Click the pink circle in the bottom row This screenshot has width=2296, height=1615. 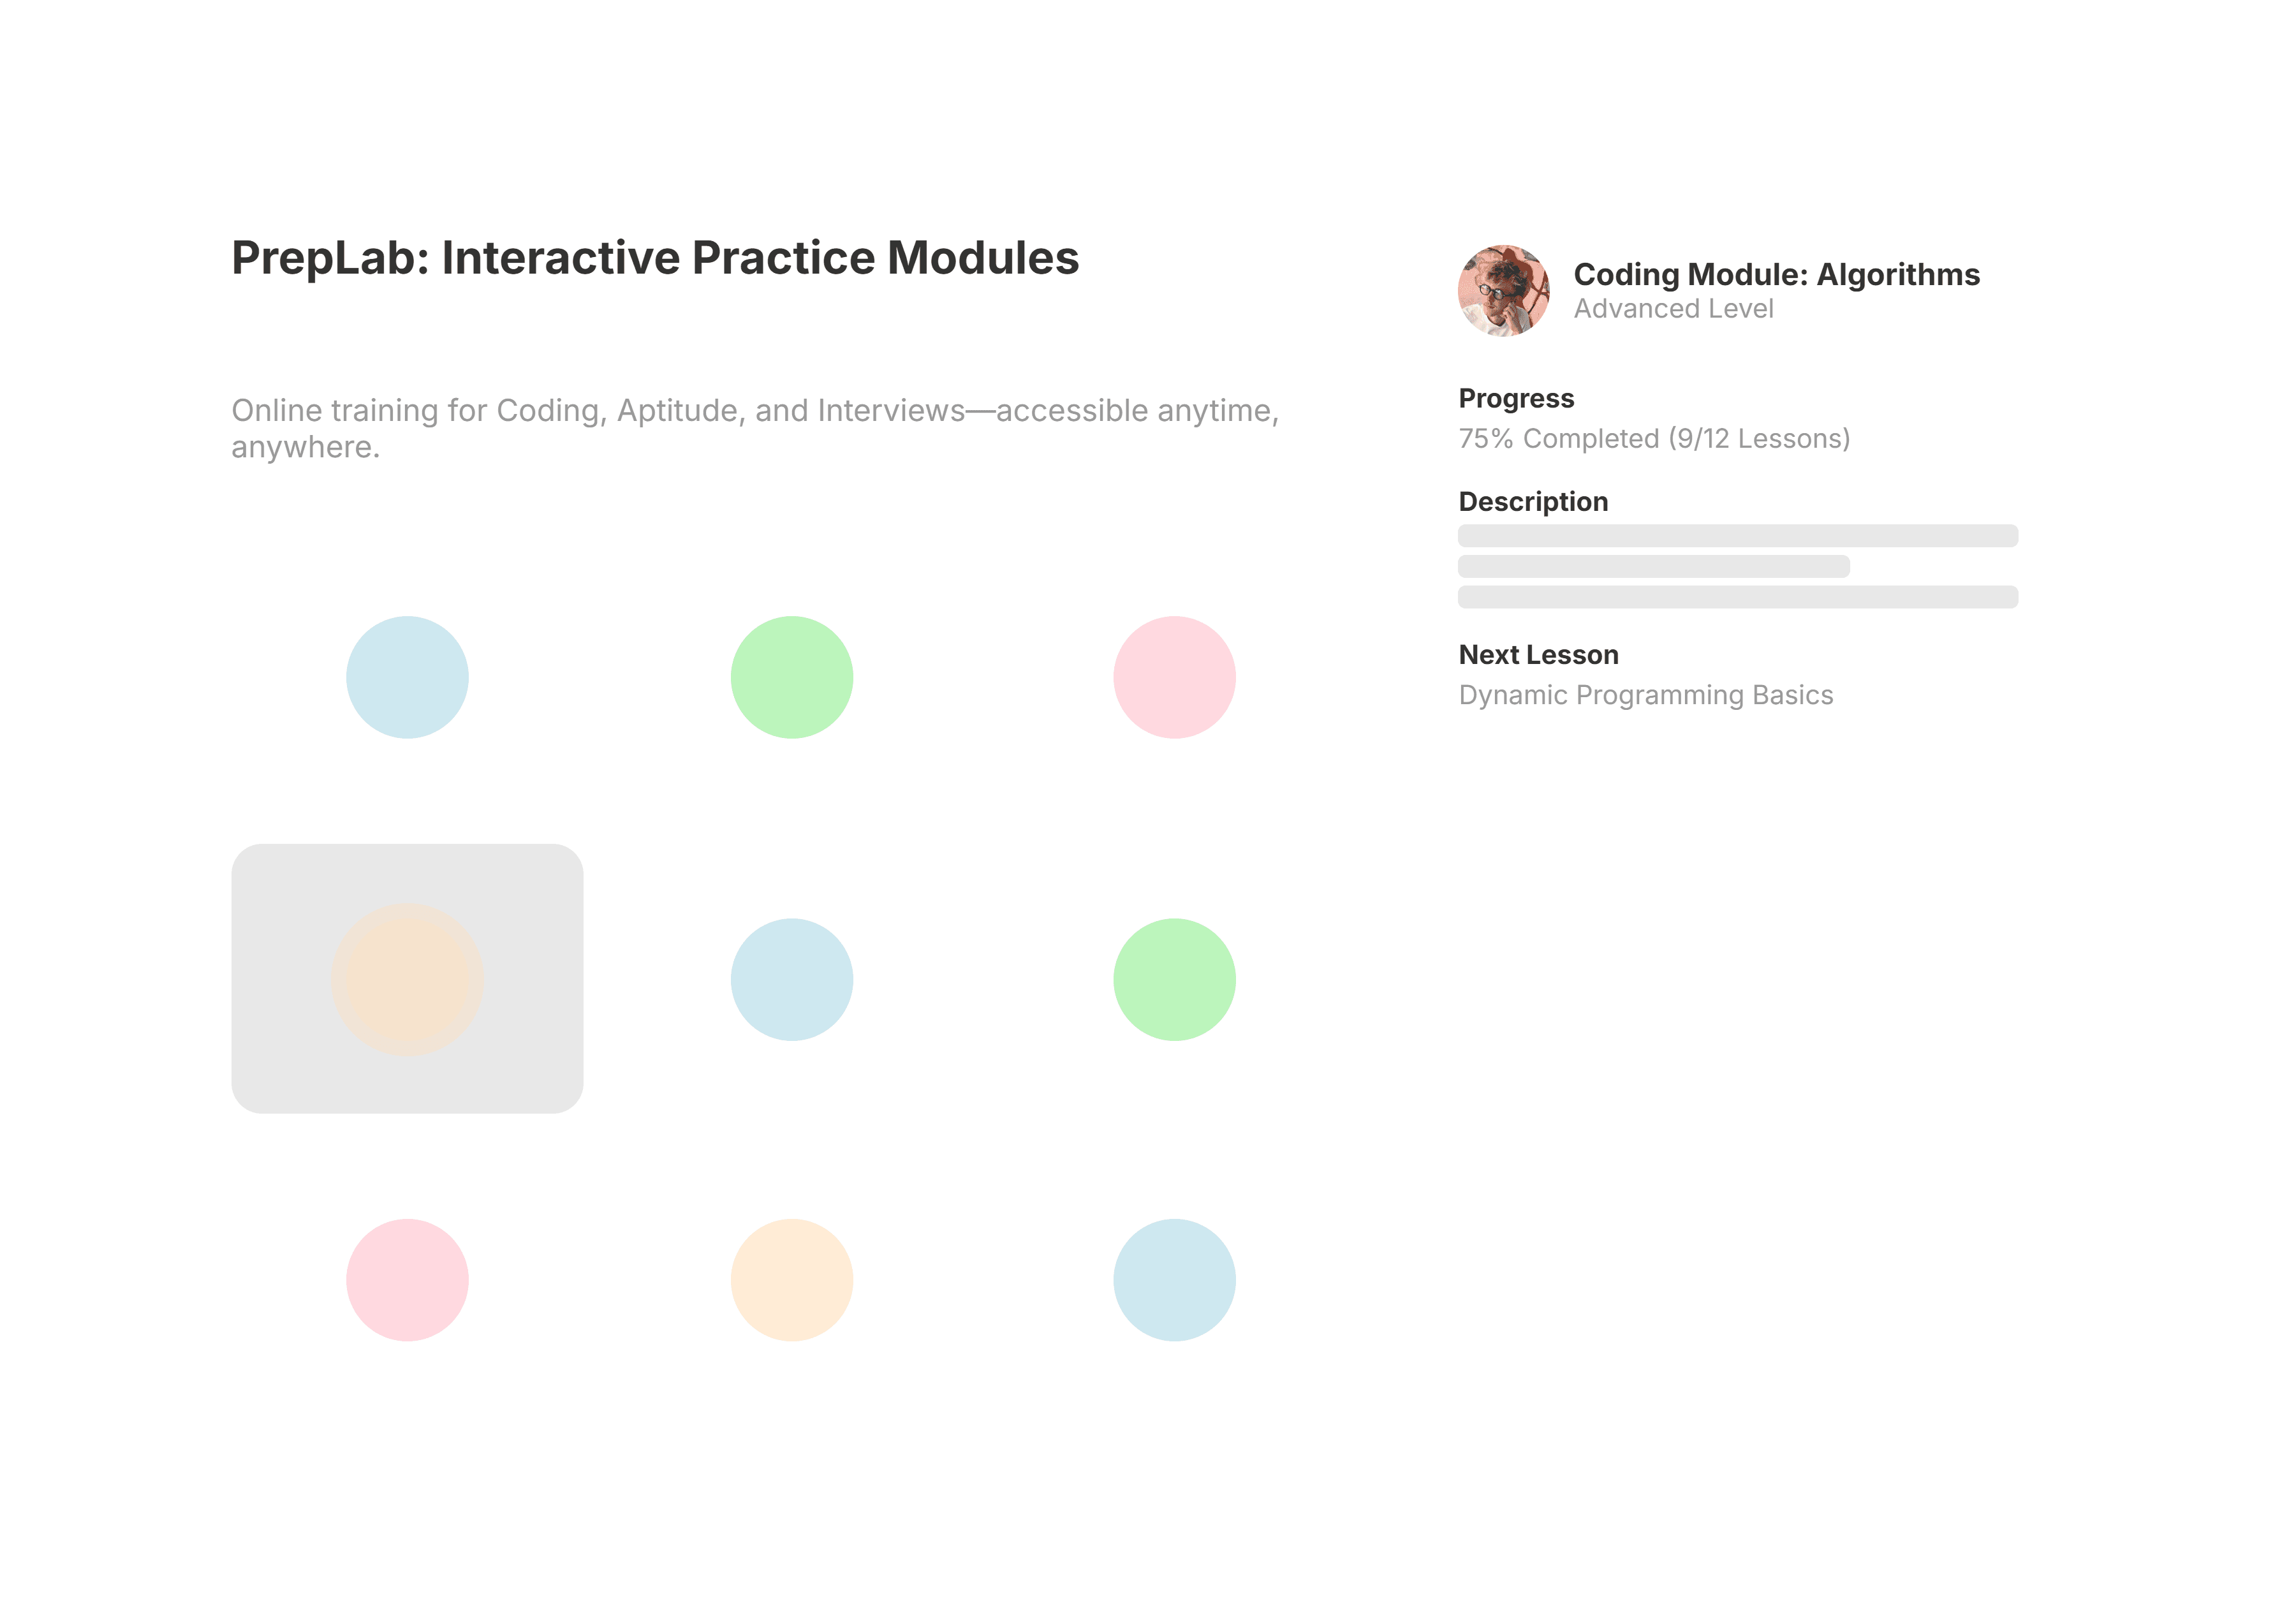tap(407, 1279)
